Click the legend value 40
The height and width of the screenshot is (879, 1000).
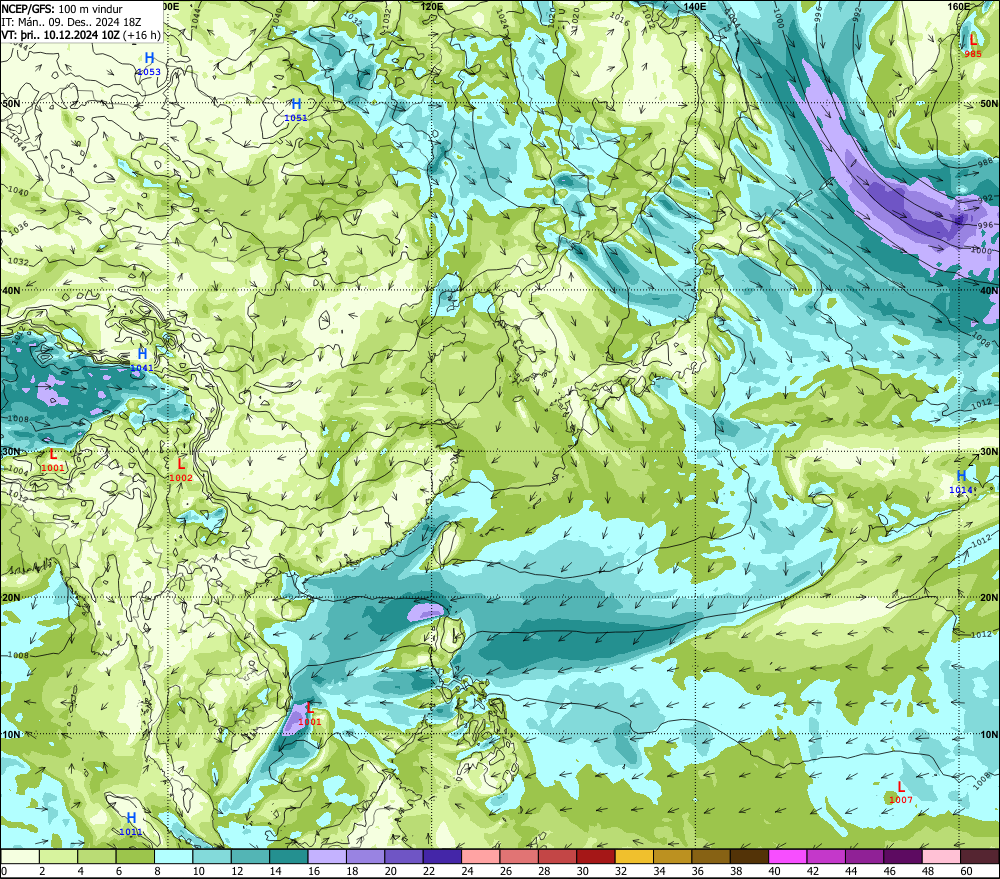(775, 871)
